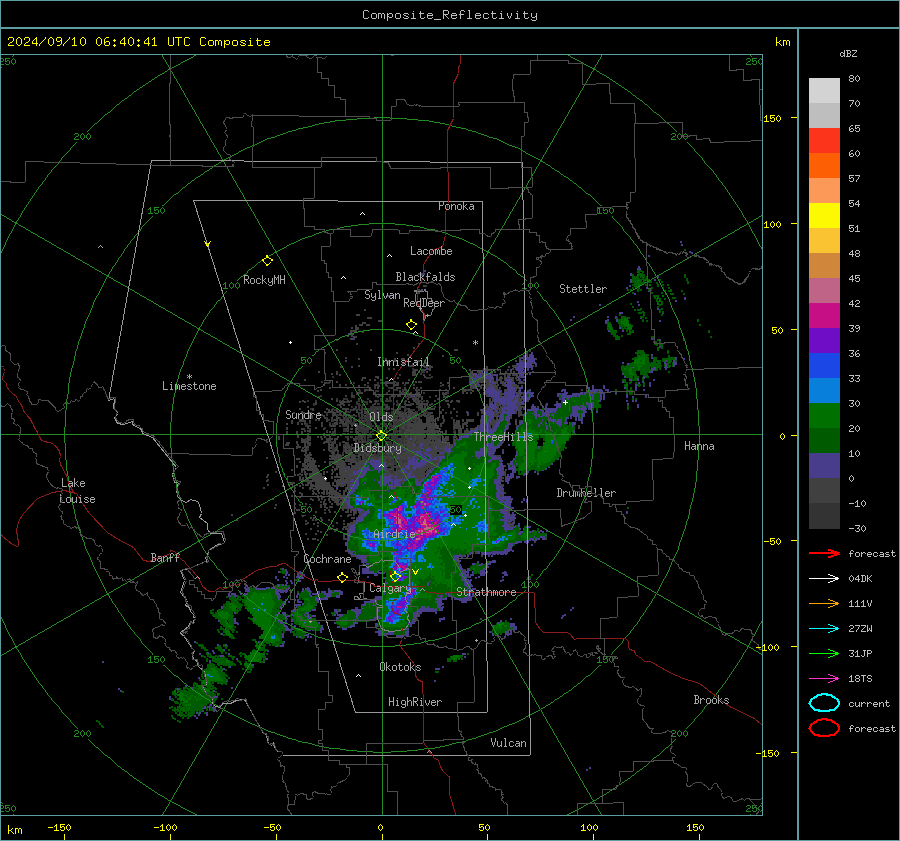The width and height of the screenshot is (900, 841).
Task: Click the dBZ legend heading
Action: [x=848, y=53]
